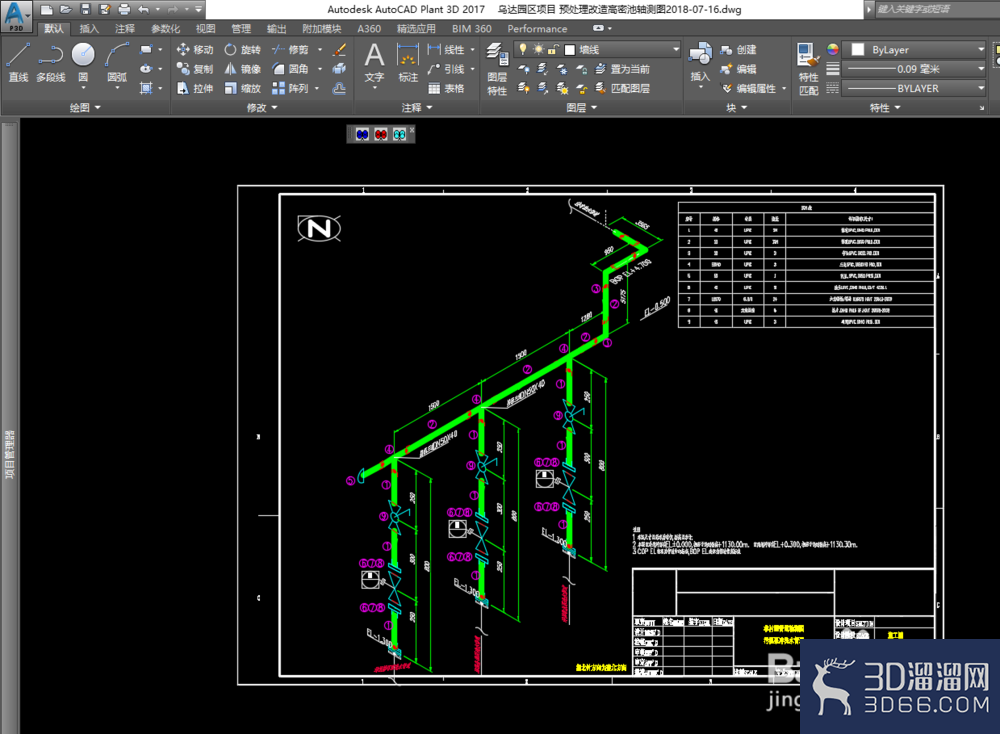Click the cyan binoculars icon in floating toolbar
Image resolution: width=1000 pixels, height=734 pixels.
coord(399,134)
